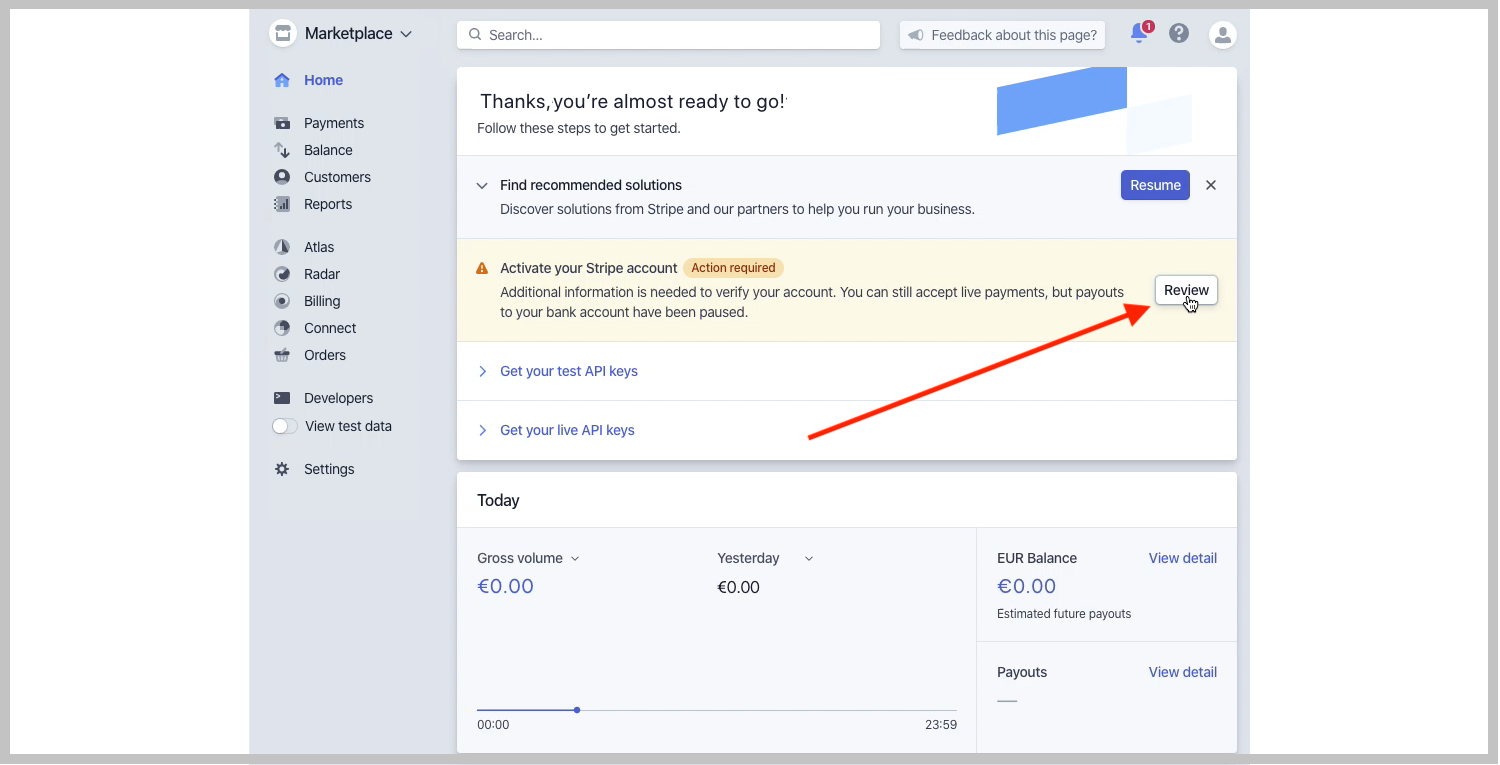
Task: Open the Yesterday comparison dropdown
Action: click(x=765, y=558)
